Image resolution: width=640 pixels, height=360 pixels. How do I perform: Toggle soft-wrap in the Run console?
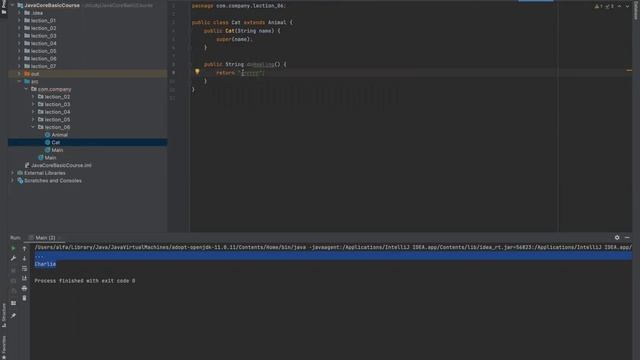point(24,269)
